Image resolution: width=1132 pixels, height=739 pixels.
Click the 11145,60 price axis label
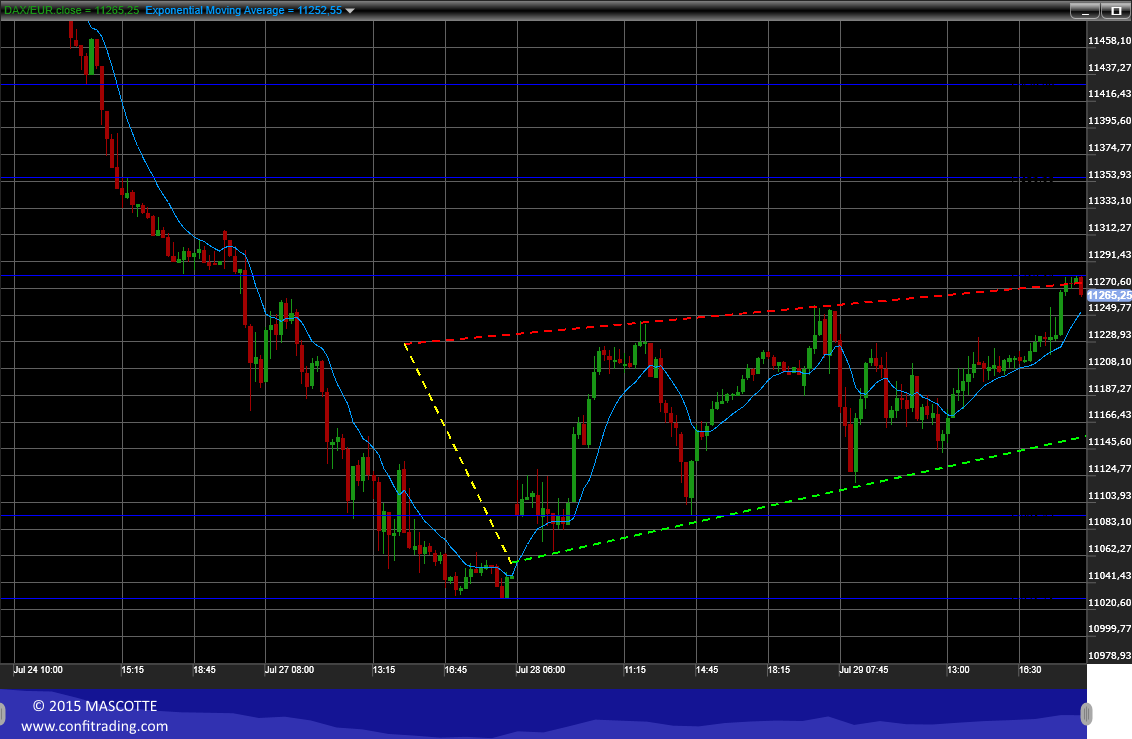pos(1109,442)
